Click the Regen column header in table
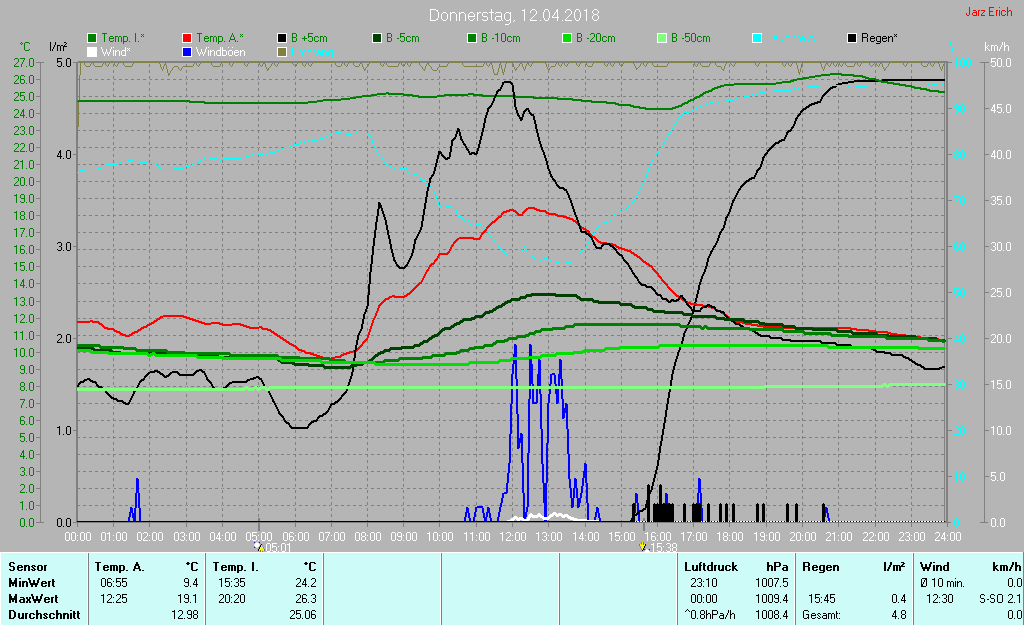1024x625 pixels. coord(821,566)
